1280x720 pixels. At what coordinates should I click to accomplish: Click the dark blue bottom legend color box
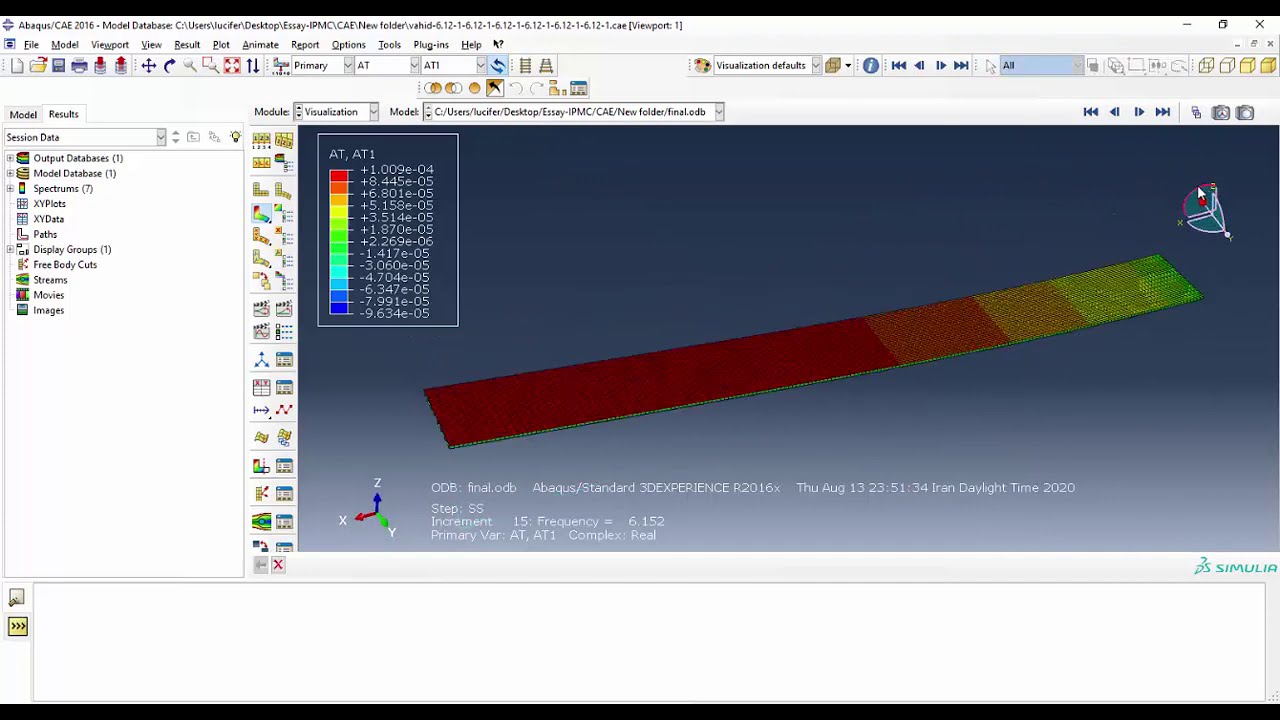339,308
